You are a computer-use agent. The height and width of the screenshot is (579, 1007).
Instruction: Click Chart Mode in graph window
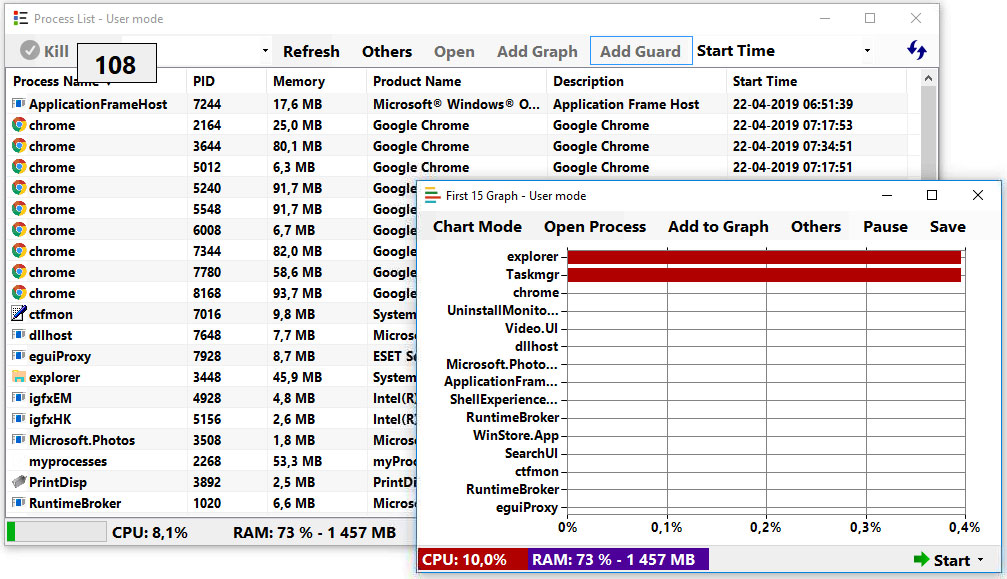coord(477,227)
